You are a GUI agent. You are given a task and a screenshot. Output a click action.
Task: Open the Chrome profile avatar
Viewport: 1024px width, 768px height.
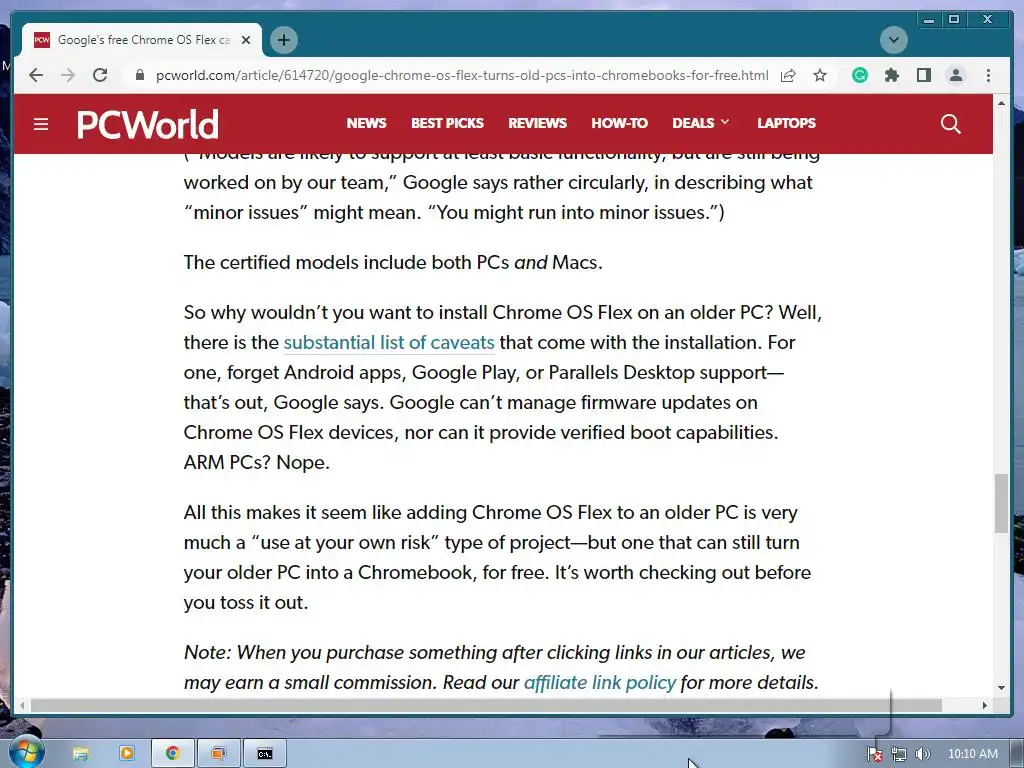956,75
